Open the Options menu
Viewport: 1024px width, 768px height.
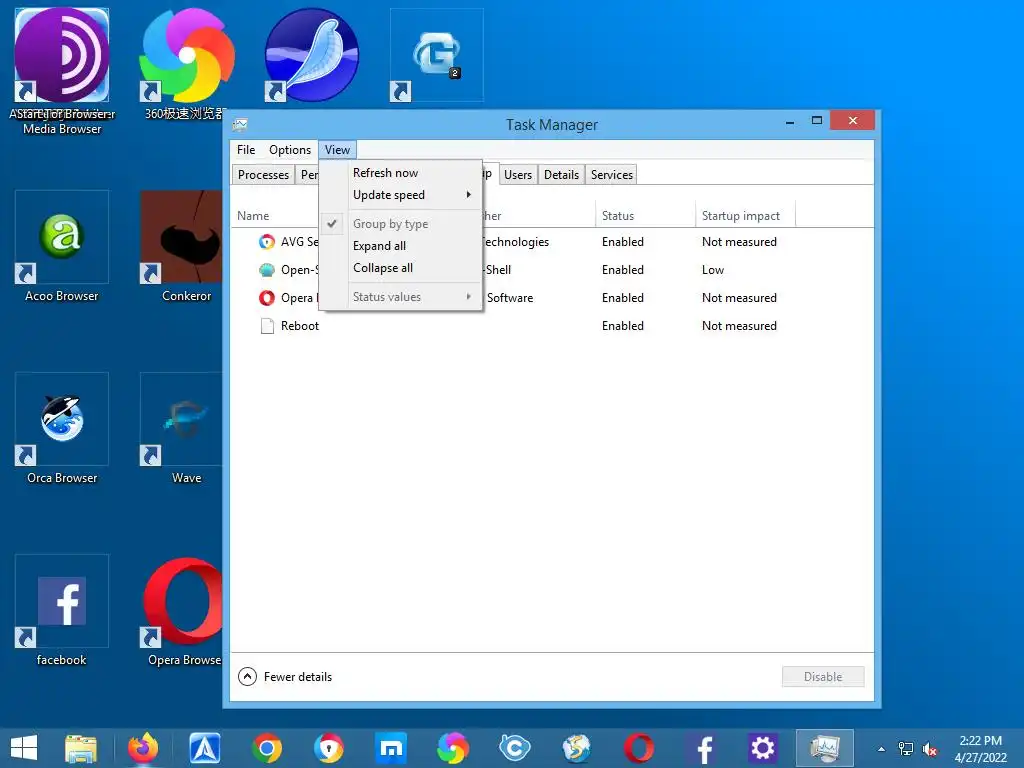point(290,150)
